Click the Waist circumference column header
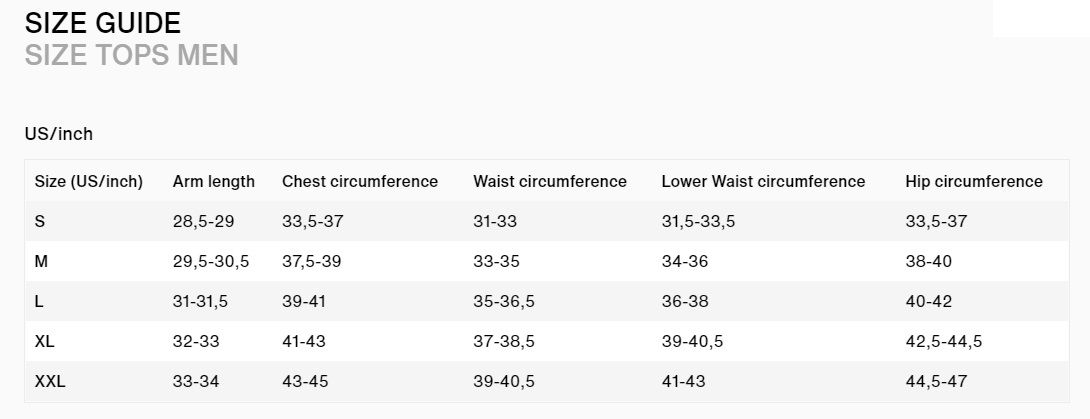1090x419 pixels. (550, 181)
